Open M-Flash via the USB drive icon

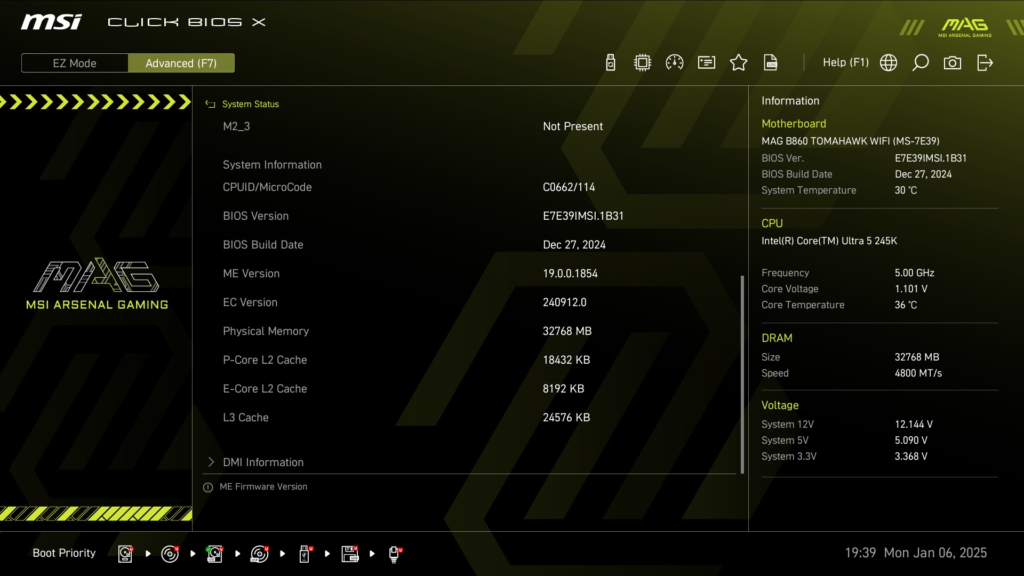coord(610,62)
